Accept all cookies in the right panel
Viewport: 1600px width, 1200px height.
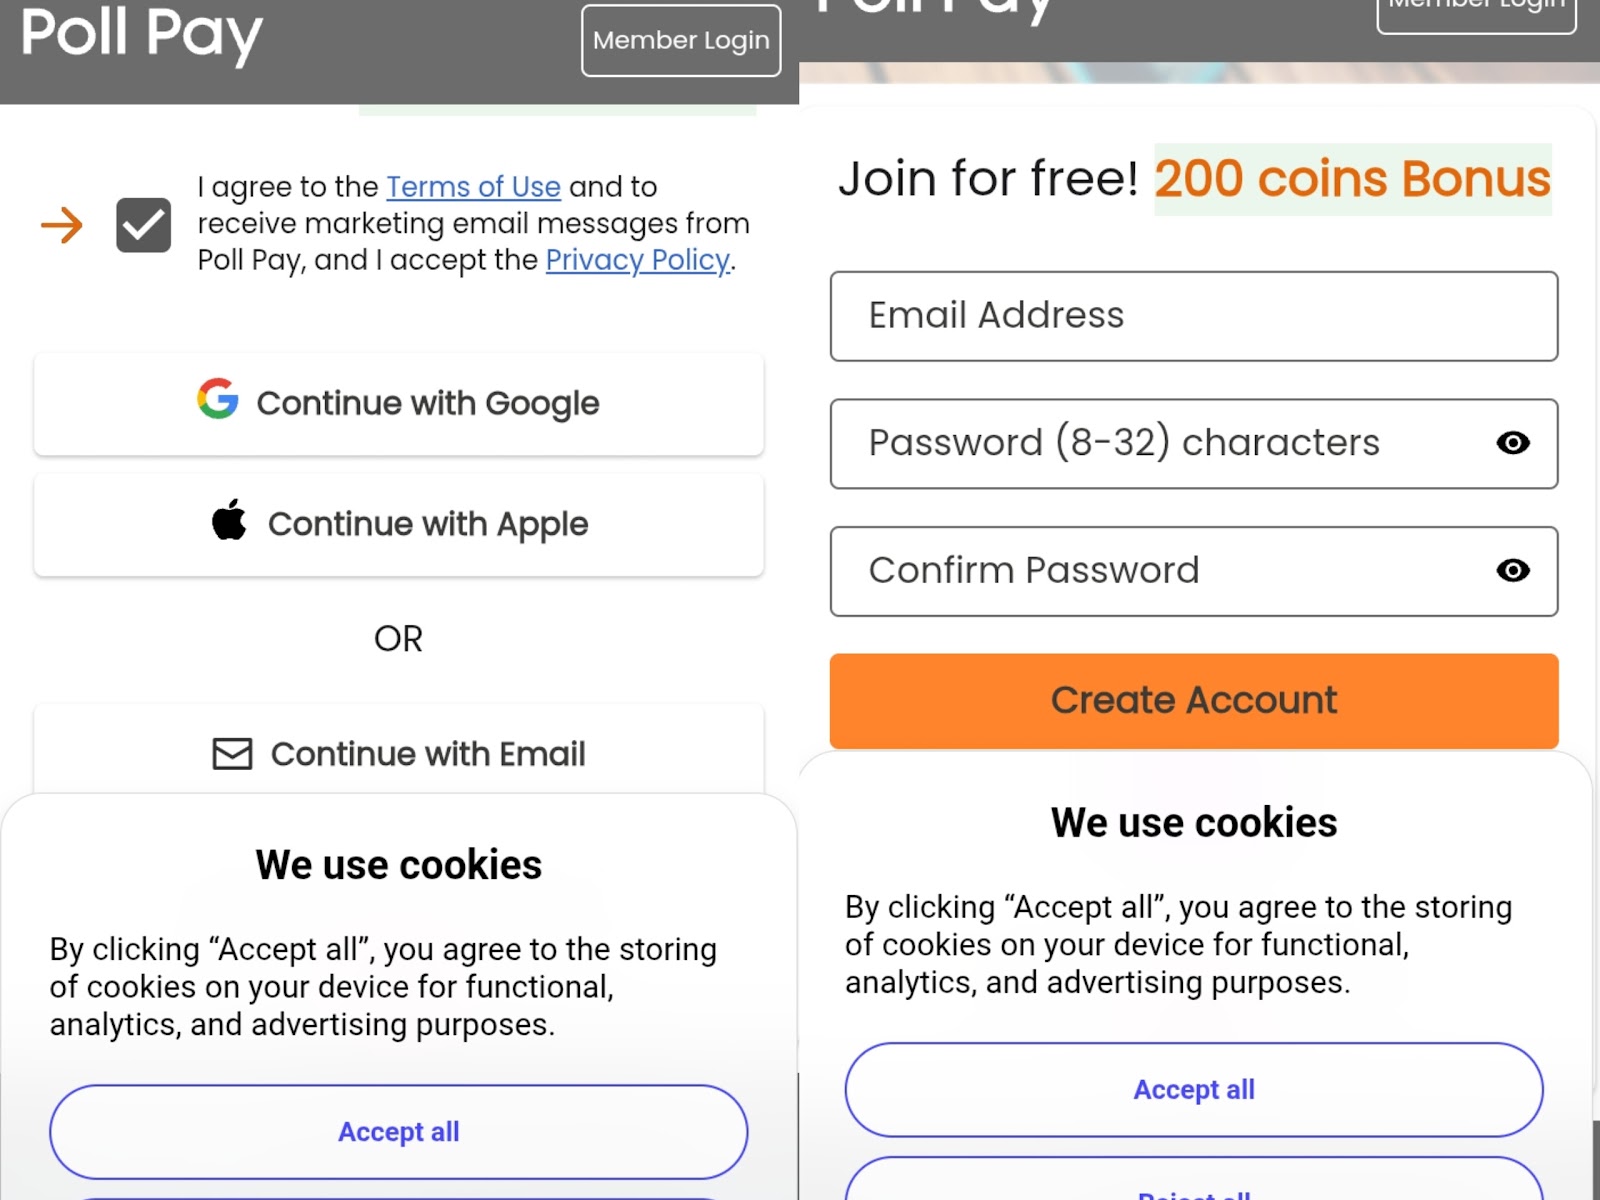pyautogui.click(x=1193, y=1090)
